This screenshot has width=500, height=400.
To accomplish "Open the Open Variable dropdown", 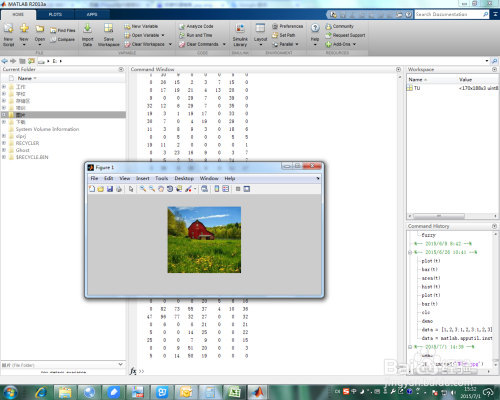I will [x=144, y=35].
